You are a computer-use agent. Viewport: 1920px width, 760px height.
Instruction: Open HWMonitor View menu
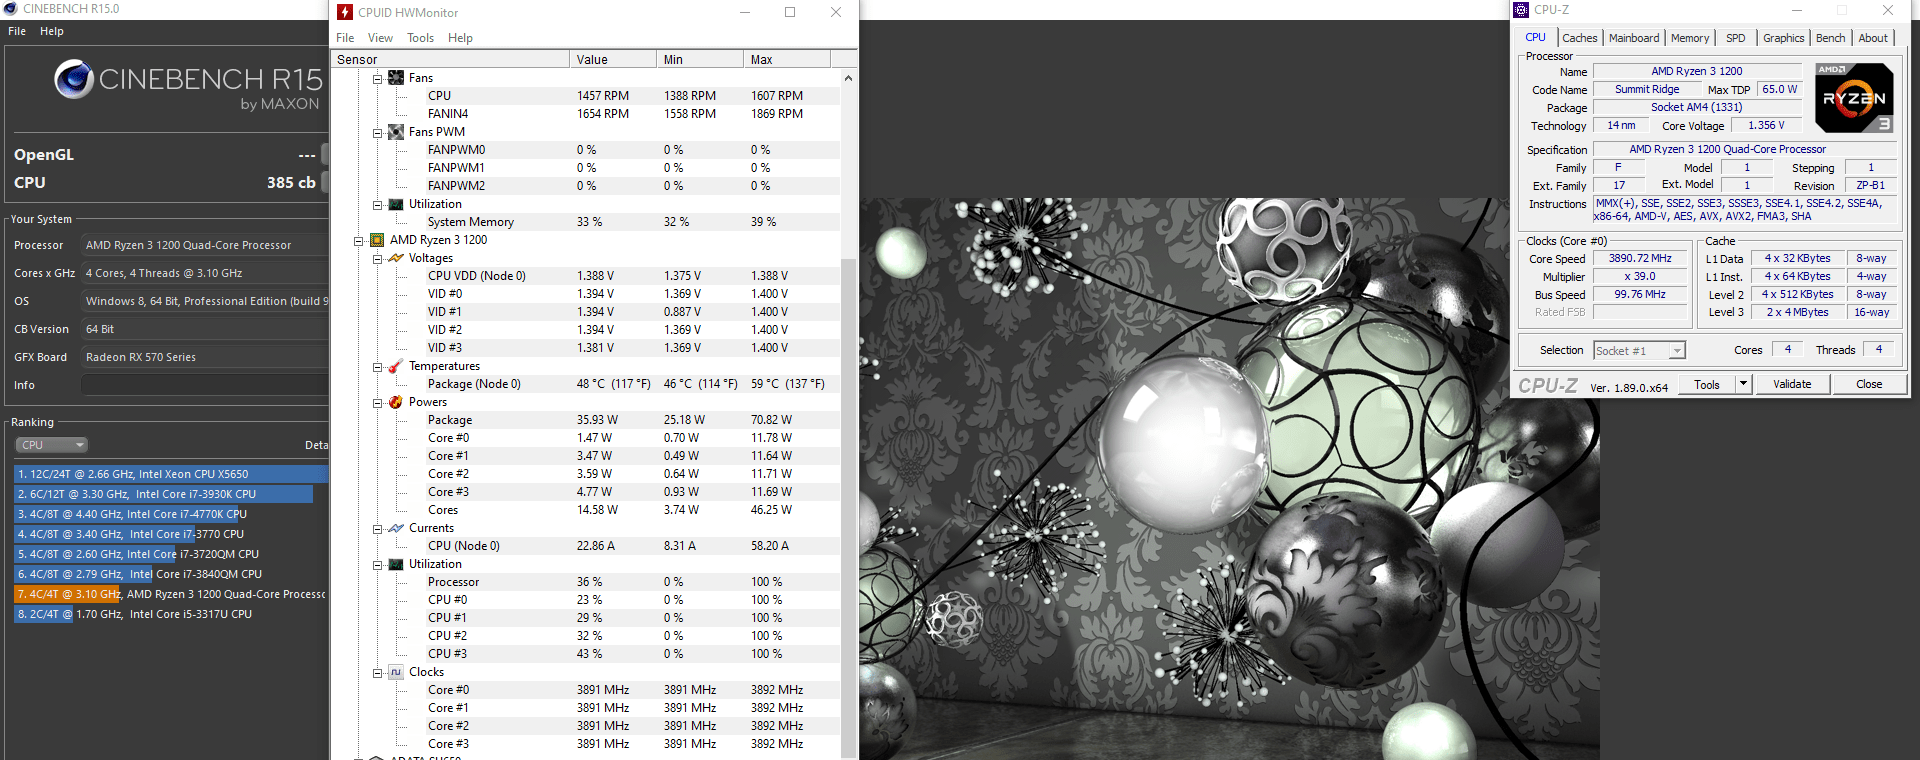click(380, 38)
